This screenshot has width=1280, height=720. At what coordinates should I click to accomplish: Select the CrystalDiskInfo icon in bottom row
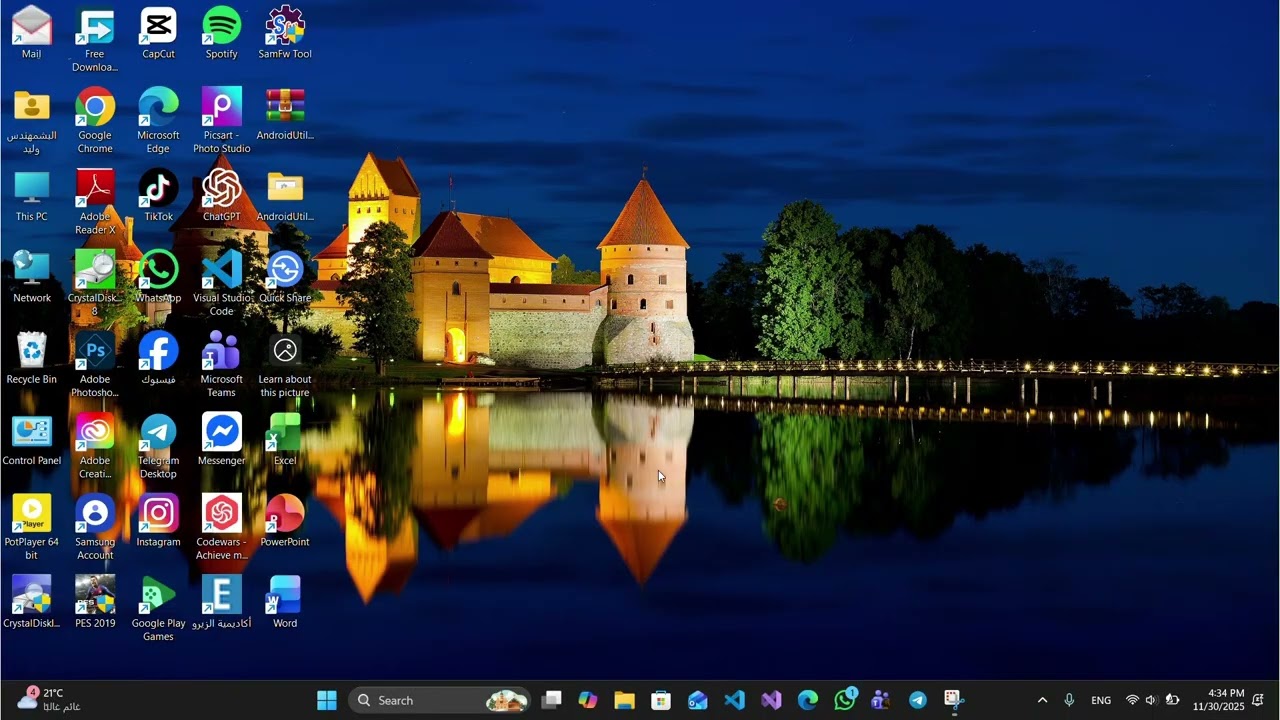click(31, 603)
